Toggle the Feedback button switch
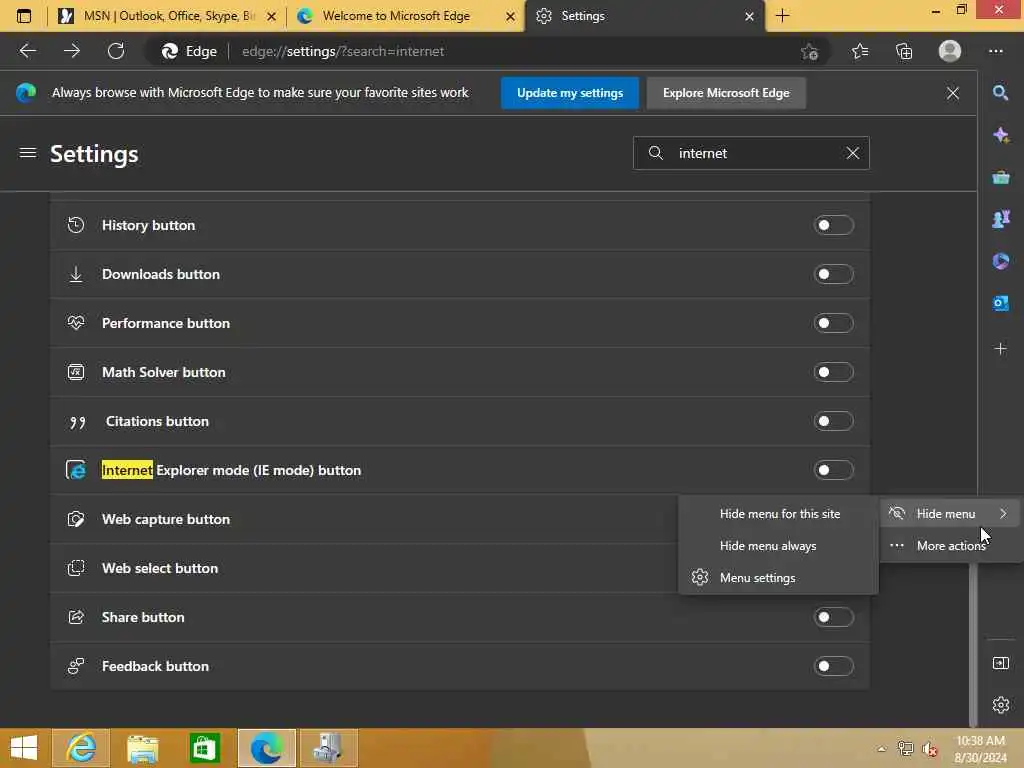1024x768 pixels. [833, 666]
